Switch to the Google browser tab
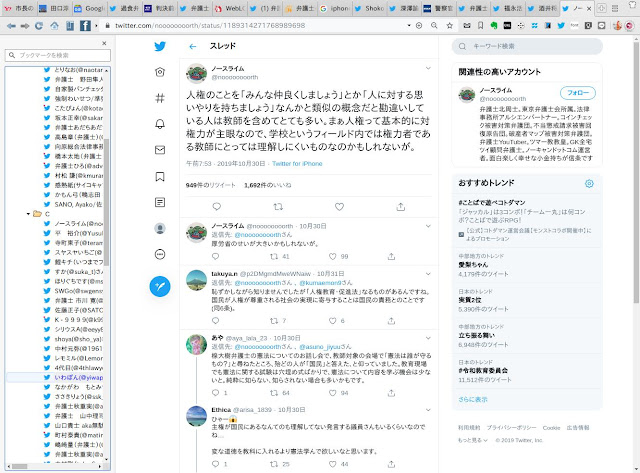Image resolution: width=640 pixels, height=473 pixels. pyautogui.click(x=89, y=8)
